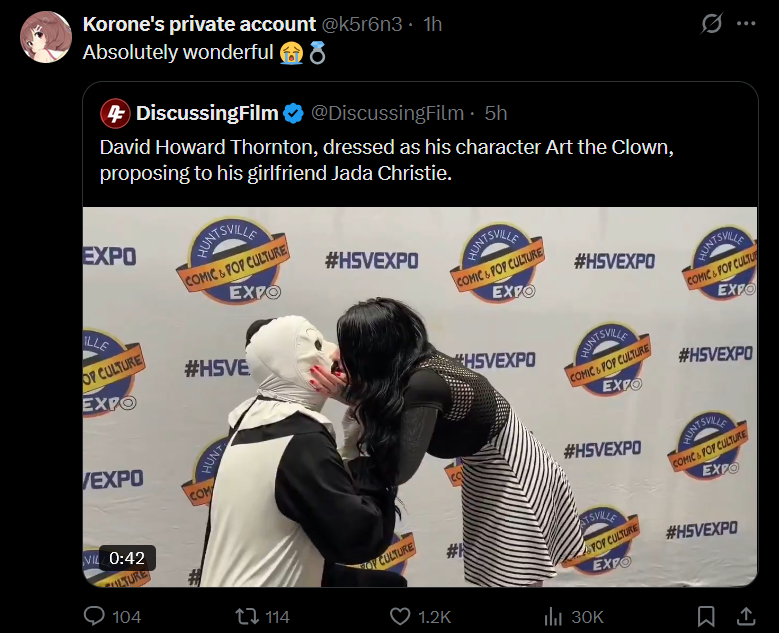Open the @k5r6n3 handle link
The height and width of the screenshot is (633, 779).
pyautogui.click(x=362, y=24)
